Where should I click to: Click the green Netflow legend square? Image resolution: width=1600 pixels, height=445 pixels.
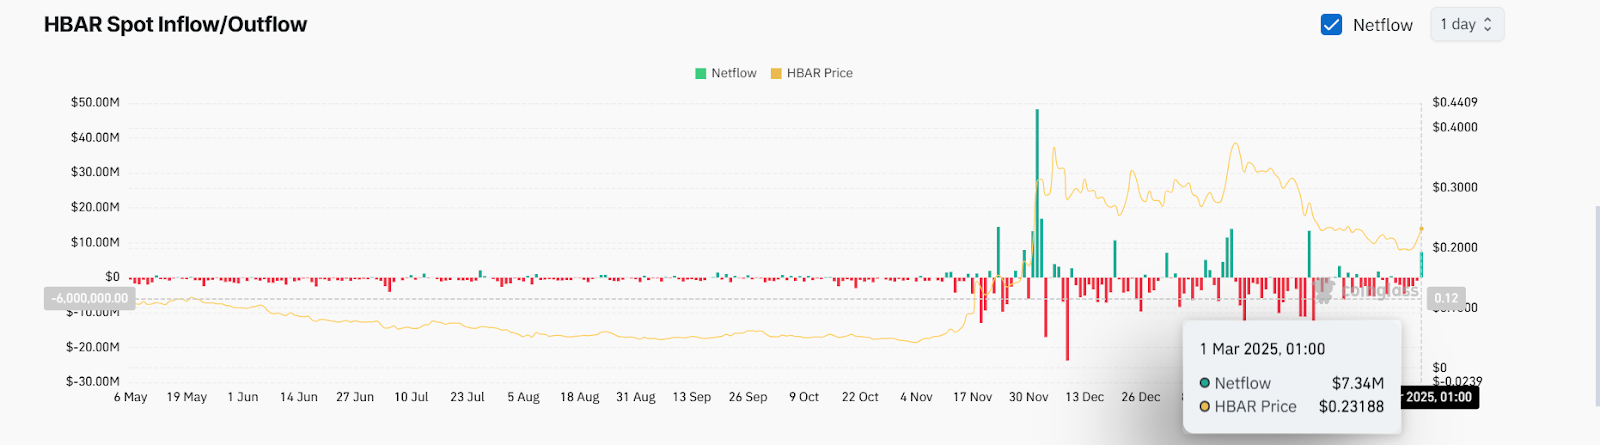tap(701, 73)
